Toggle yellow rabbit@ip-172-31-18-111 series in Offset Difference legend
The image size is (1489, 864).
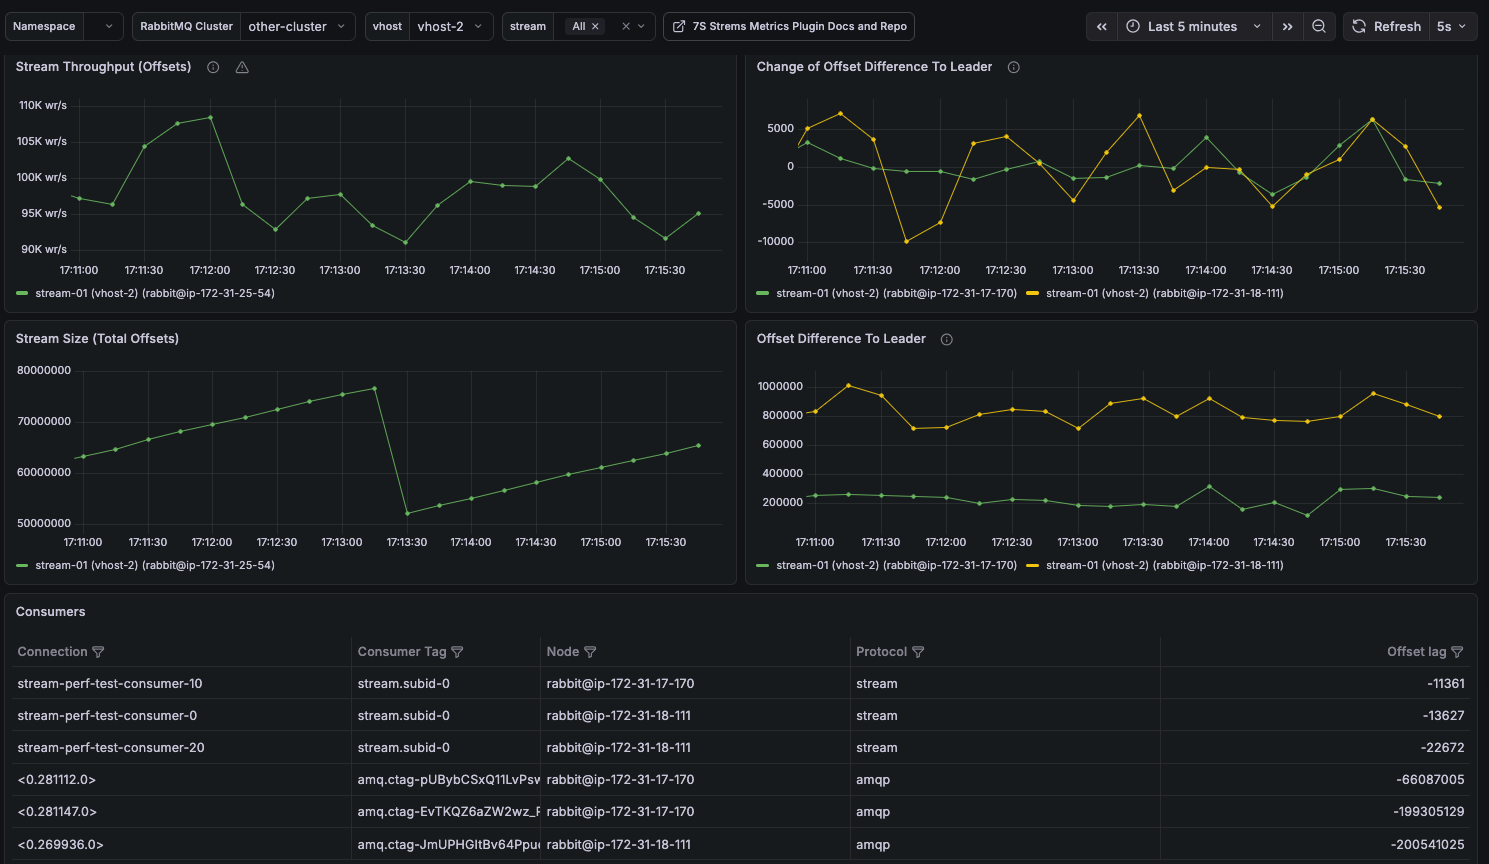1164,565
